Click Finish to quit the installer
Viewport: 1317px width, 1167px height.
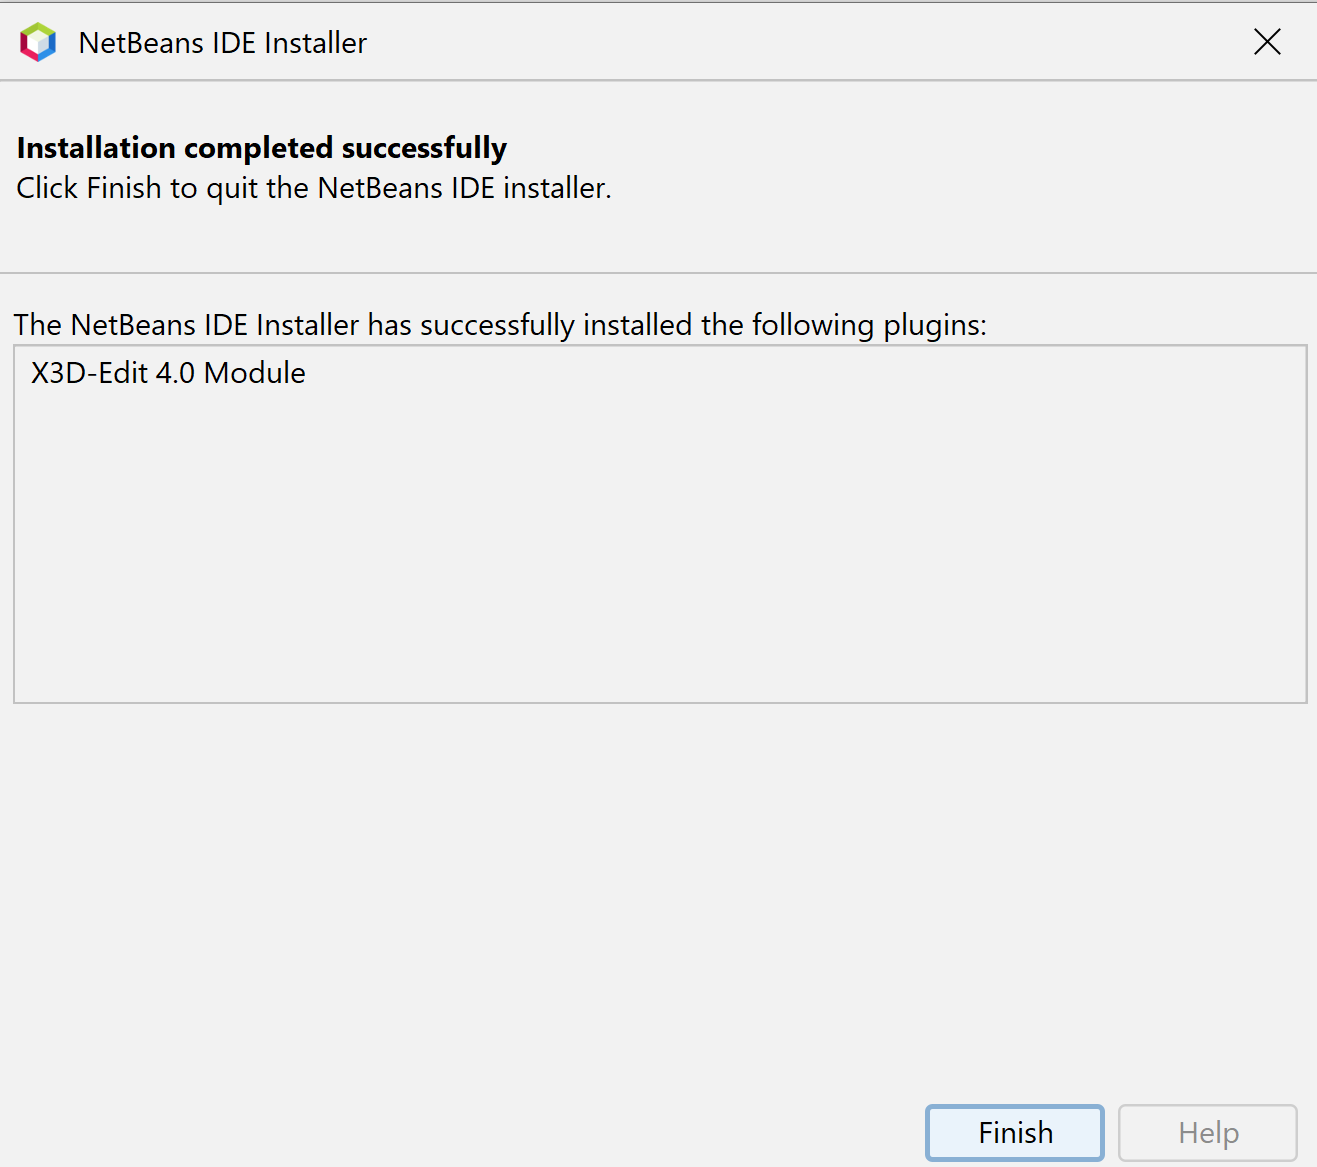coord(1015,1132)
